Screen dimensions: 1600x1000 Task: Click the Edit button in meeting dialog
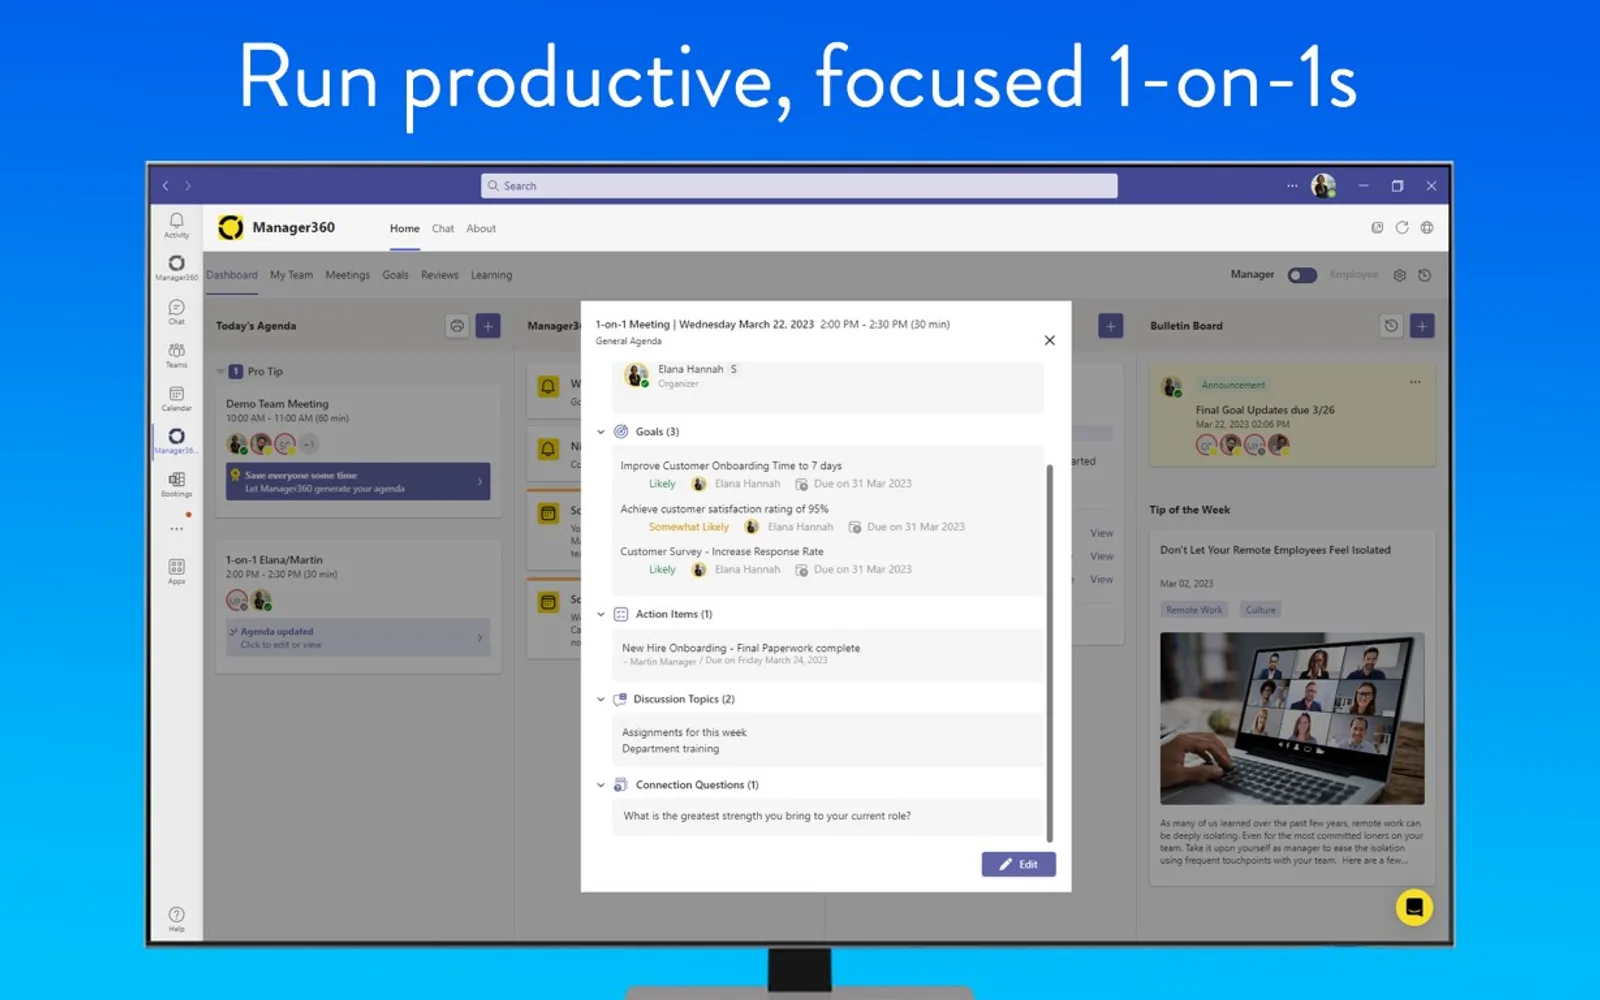1018,864
